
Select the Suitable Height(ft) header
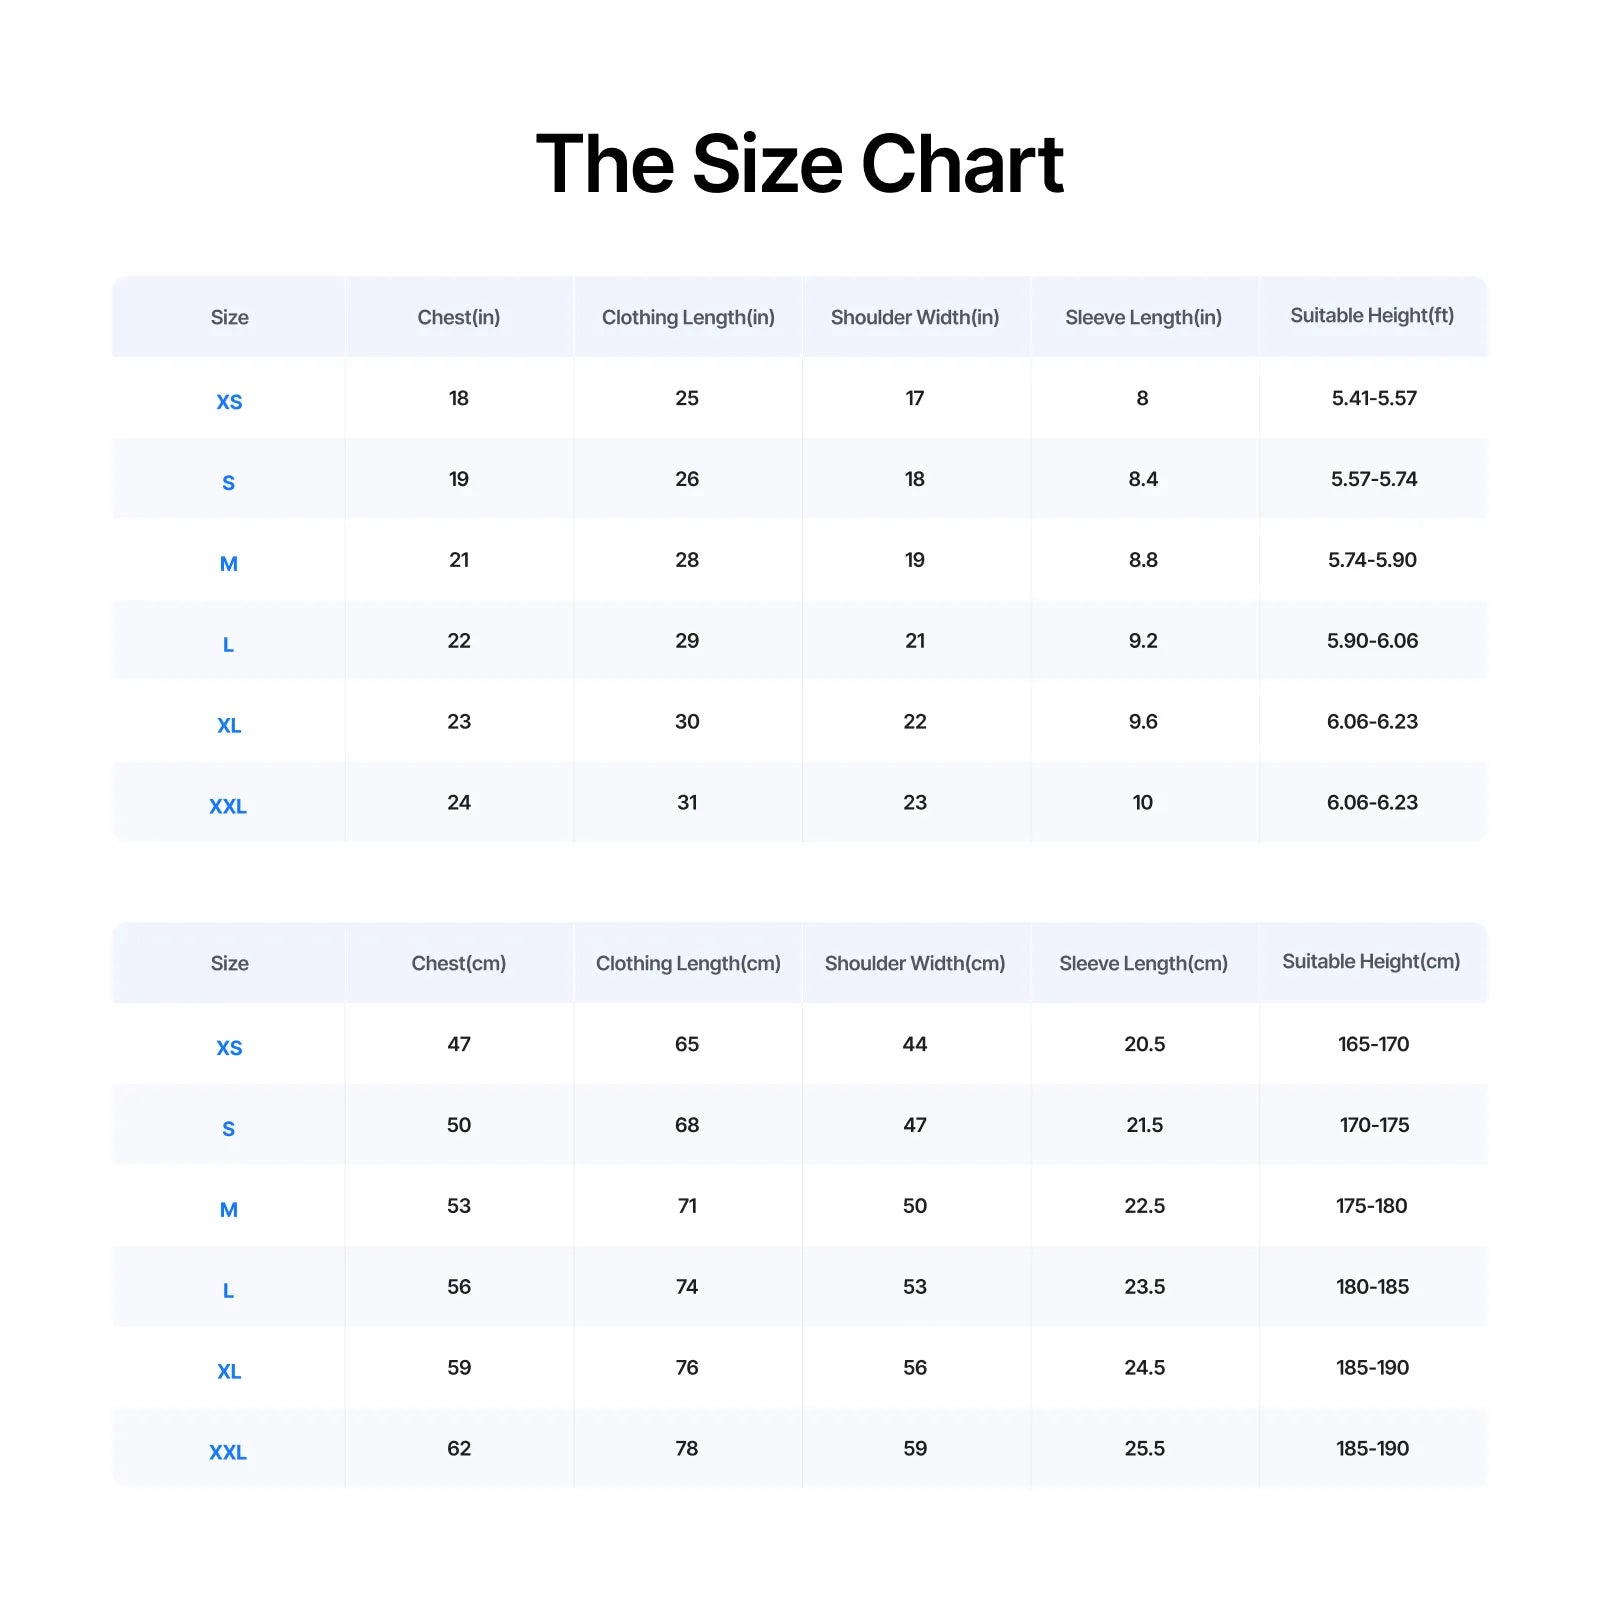point(1372,316)
